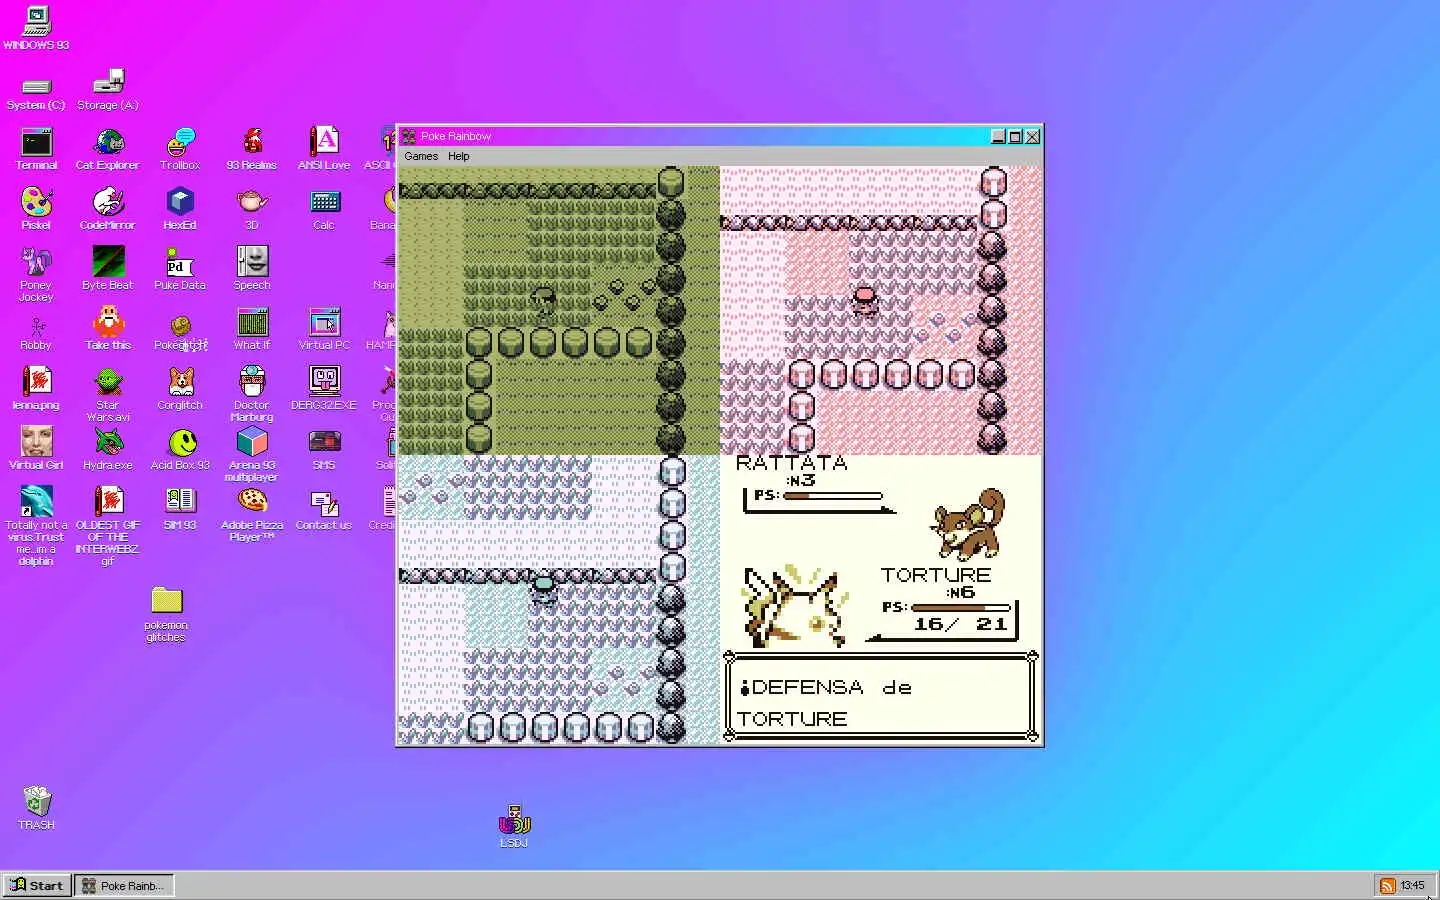Click the Rattata sprite in battle

967,523
